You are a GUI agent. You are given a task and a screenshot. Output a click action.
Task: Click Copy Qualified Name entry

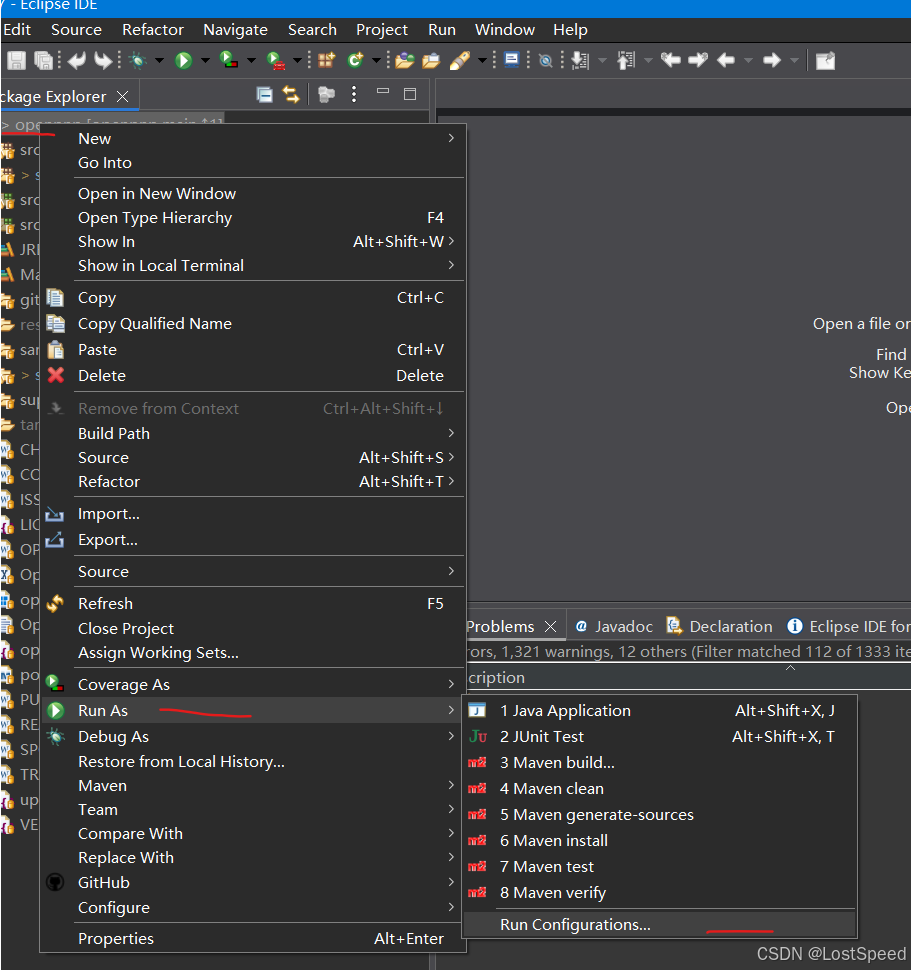[x=252, y=323]
